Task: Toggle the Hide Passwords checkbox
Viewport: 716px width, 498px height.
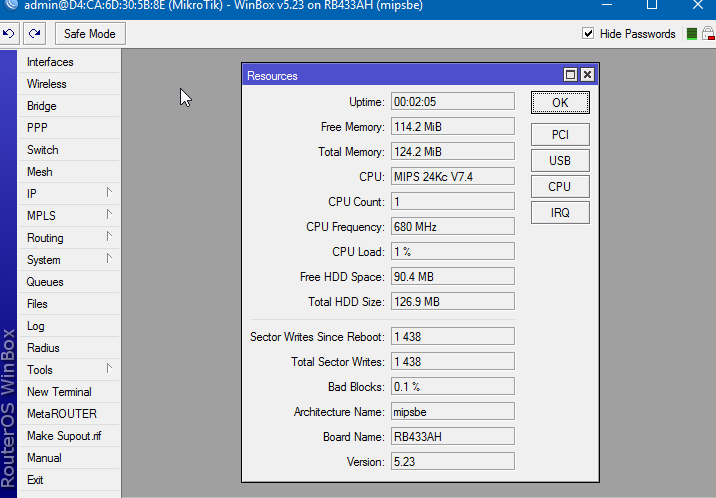Action: tap(588, 33)
